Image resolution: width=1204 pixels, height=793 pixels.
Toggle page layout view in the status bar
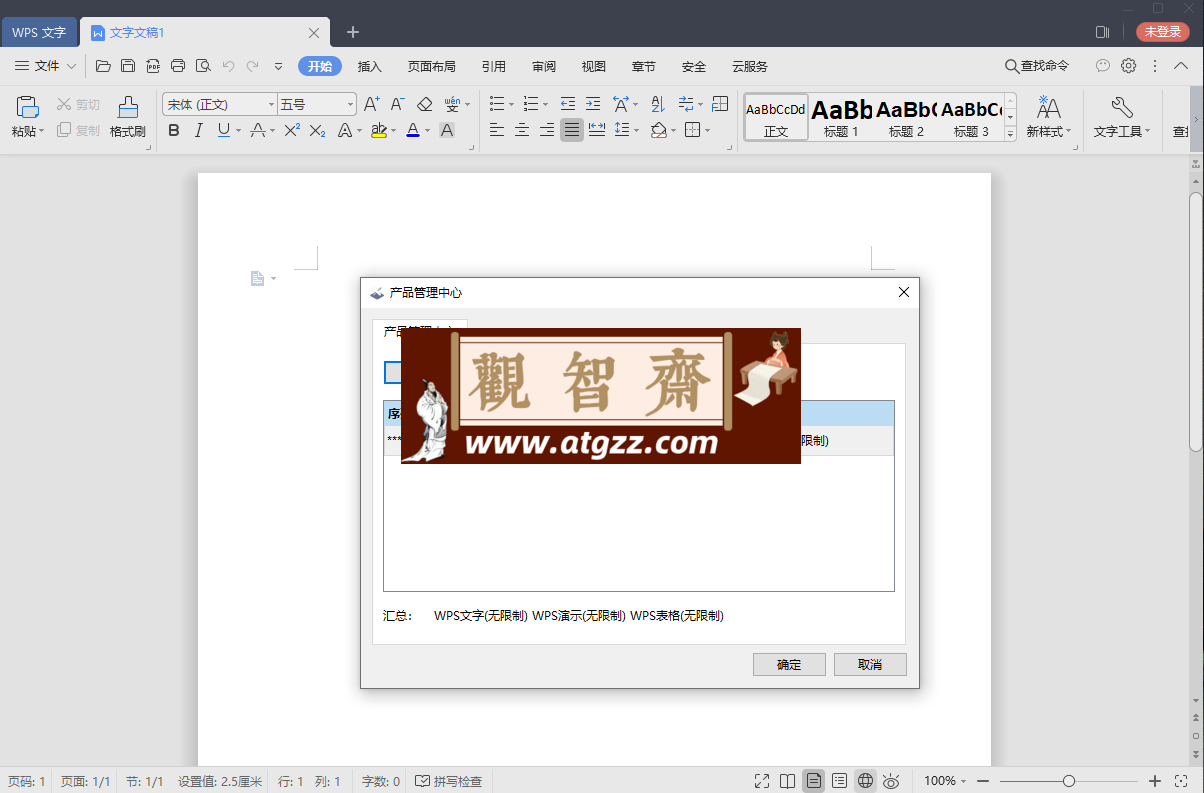click(x=814, y=781)
